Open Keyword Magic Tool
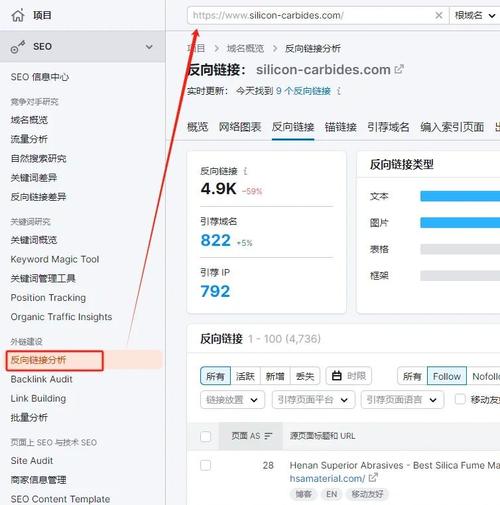 pos(55,259)
